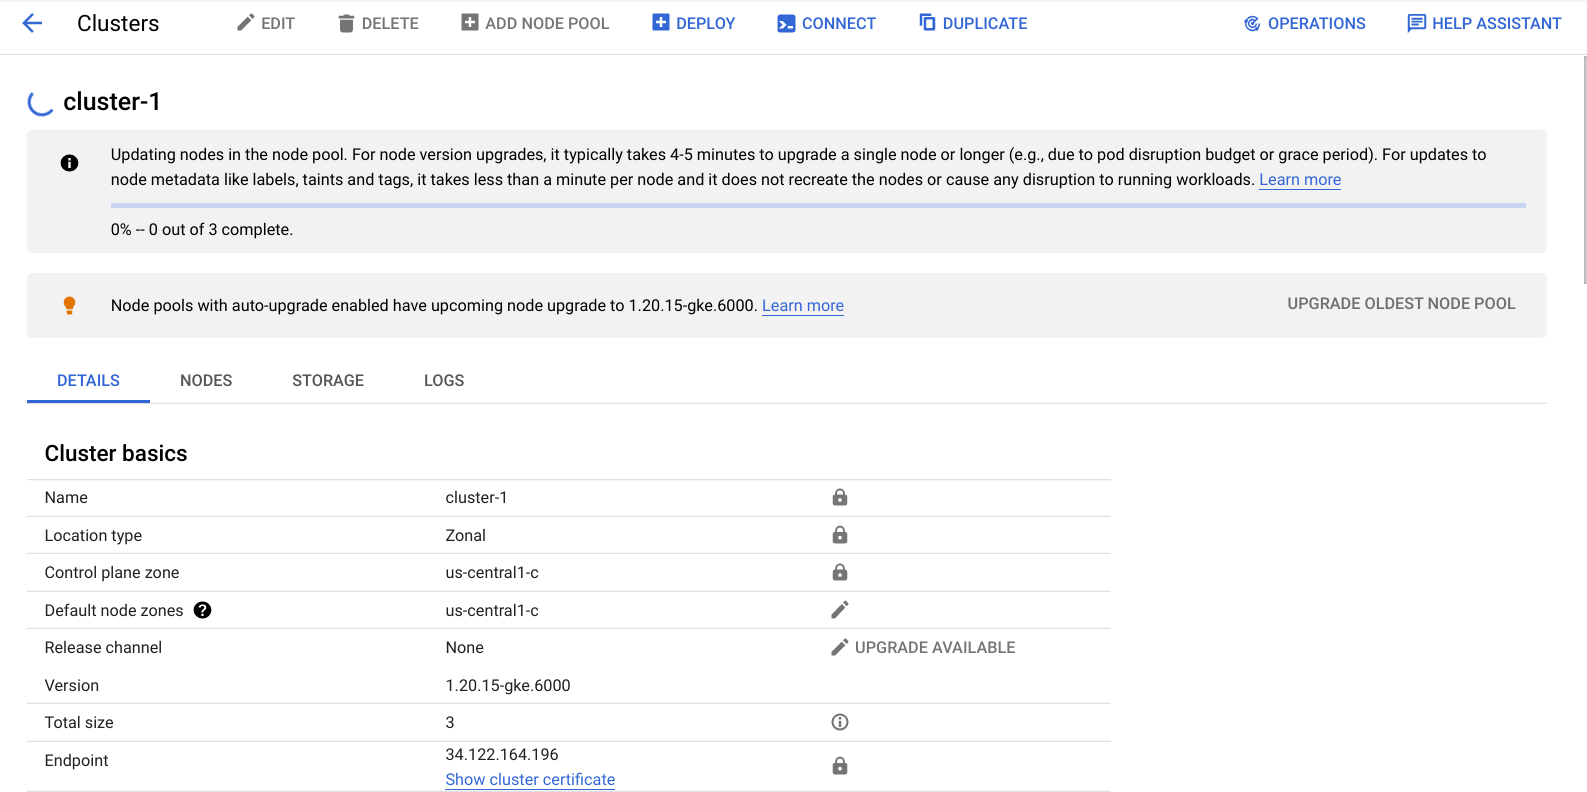1587x792 pixels.
Task: Open the OPERATIONS panel
Action: click(x=1304, y=23)
